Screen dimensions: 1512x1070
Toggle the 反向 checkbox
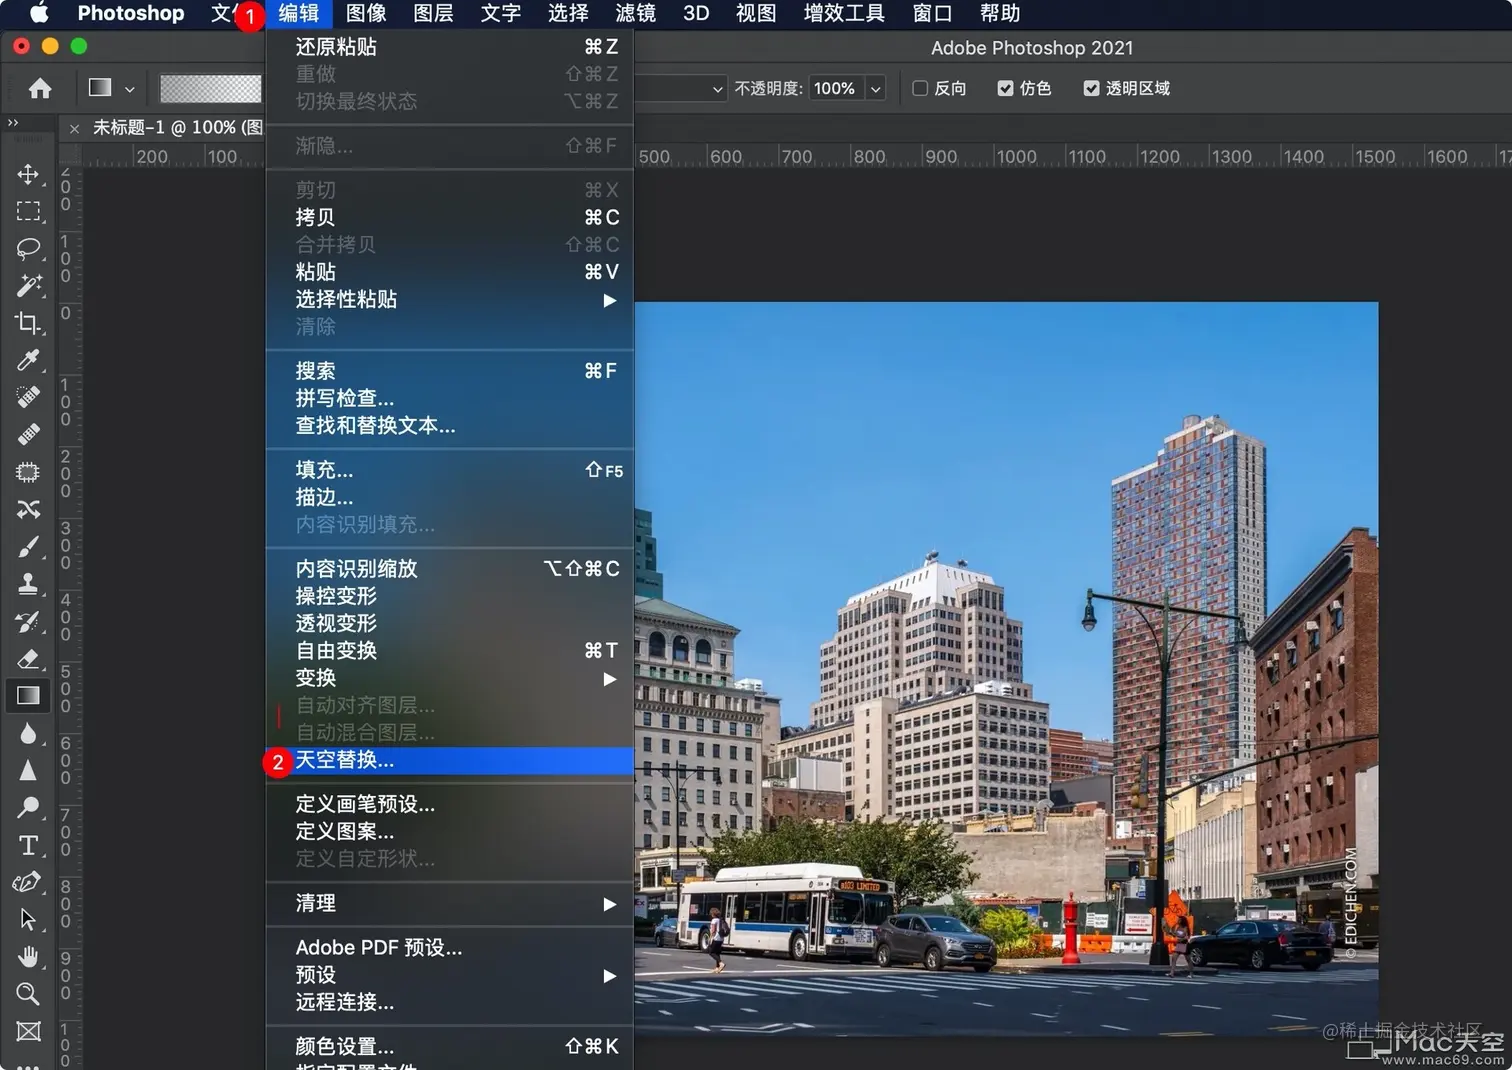click(x=920, y=88)
